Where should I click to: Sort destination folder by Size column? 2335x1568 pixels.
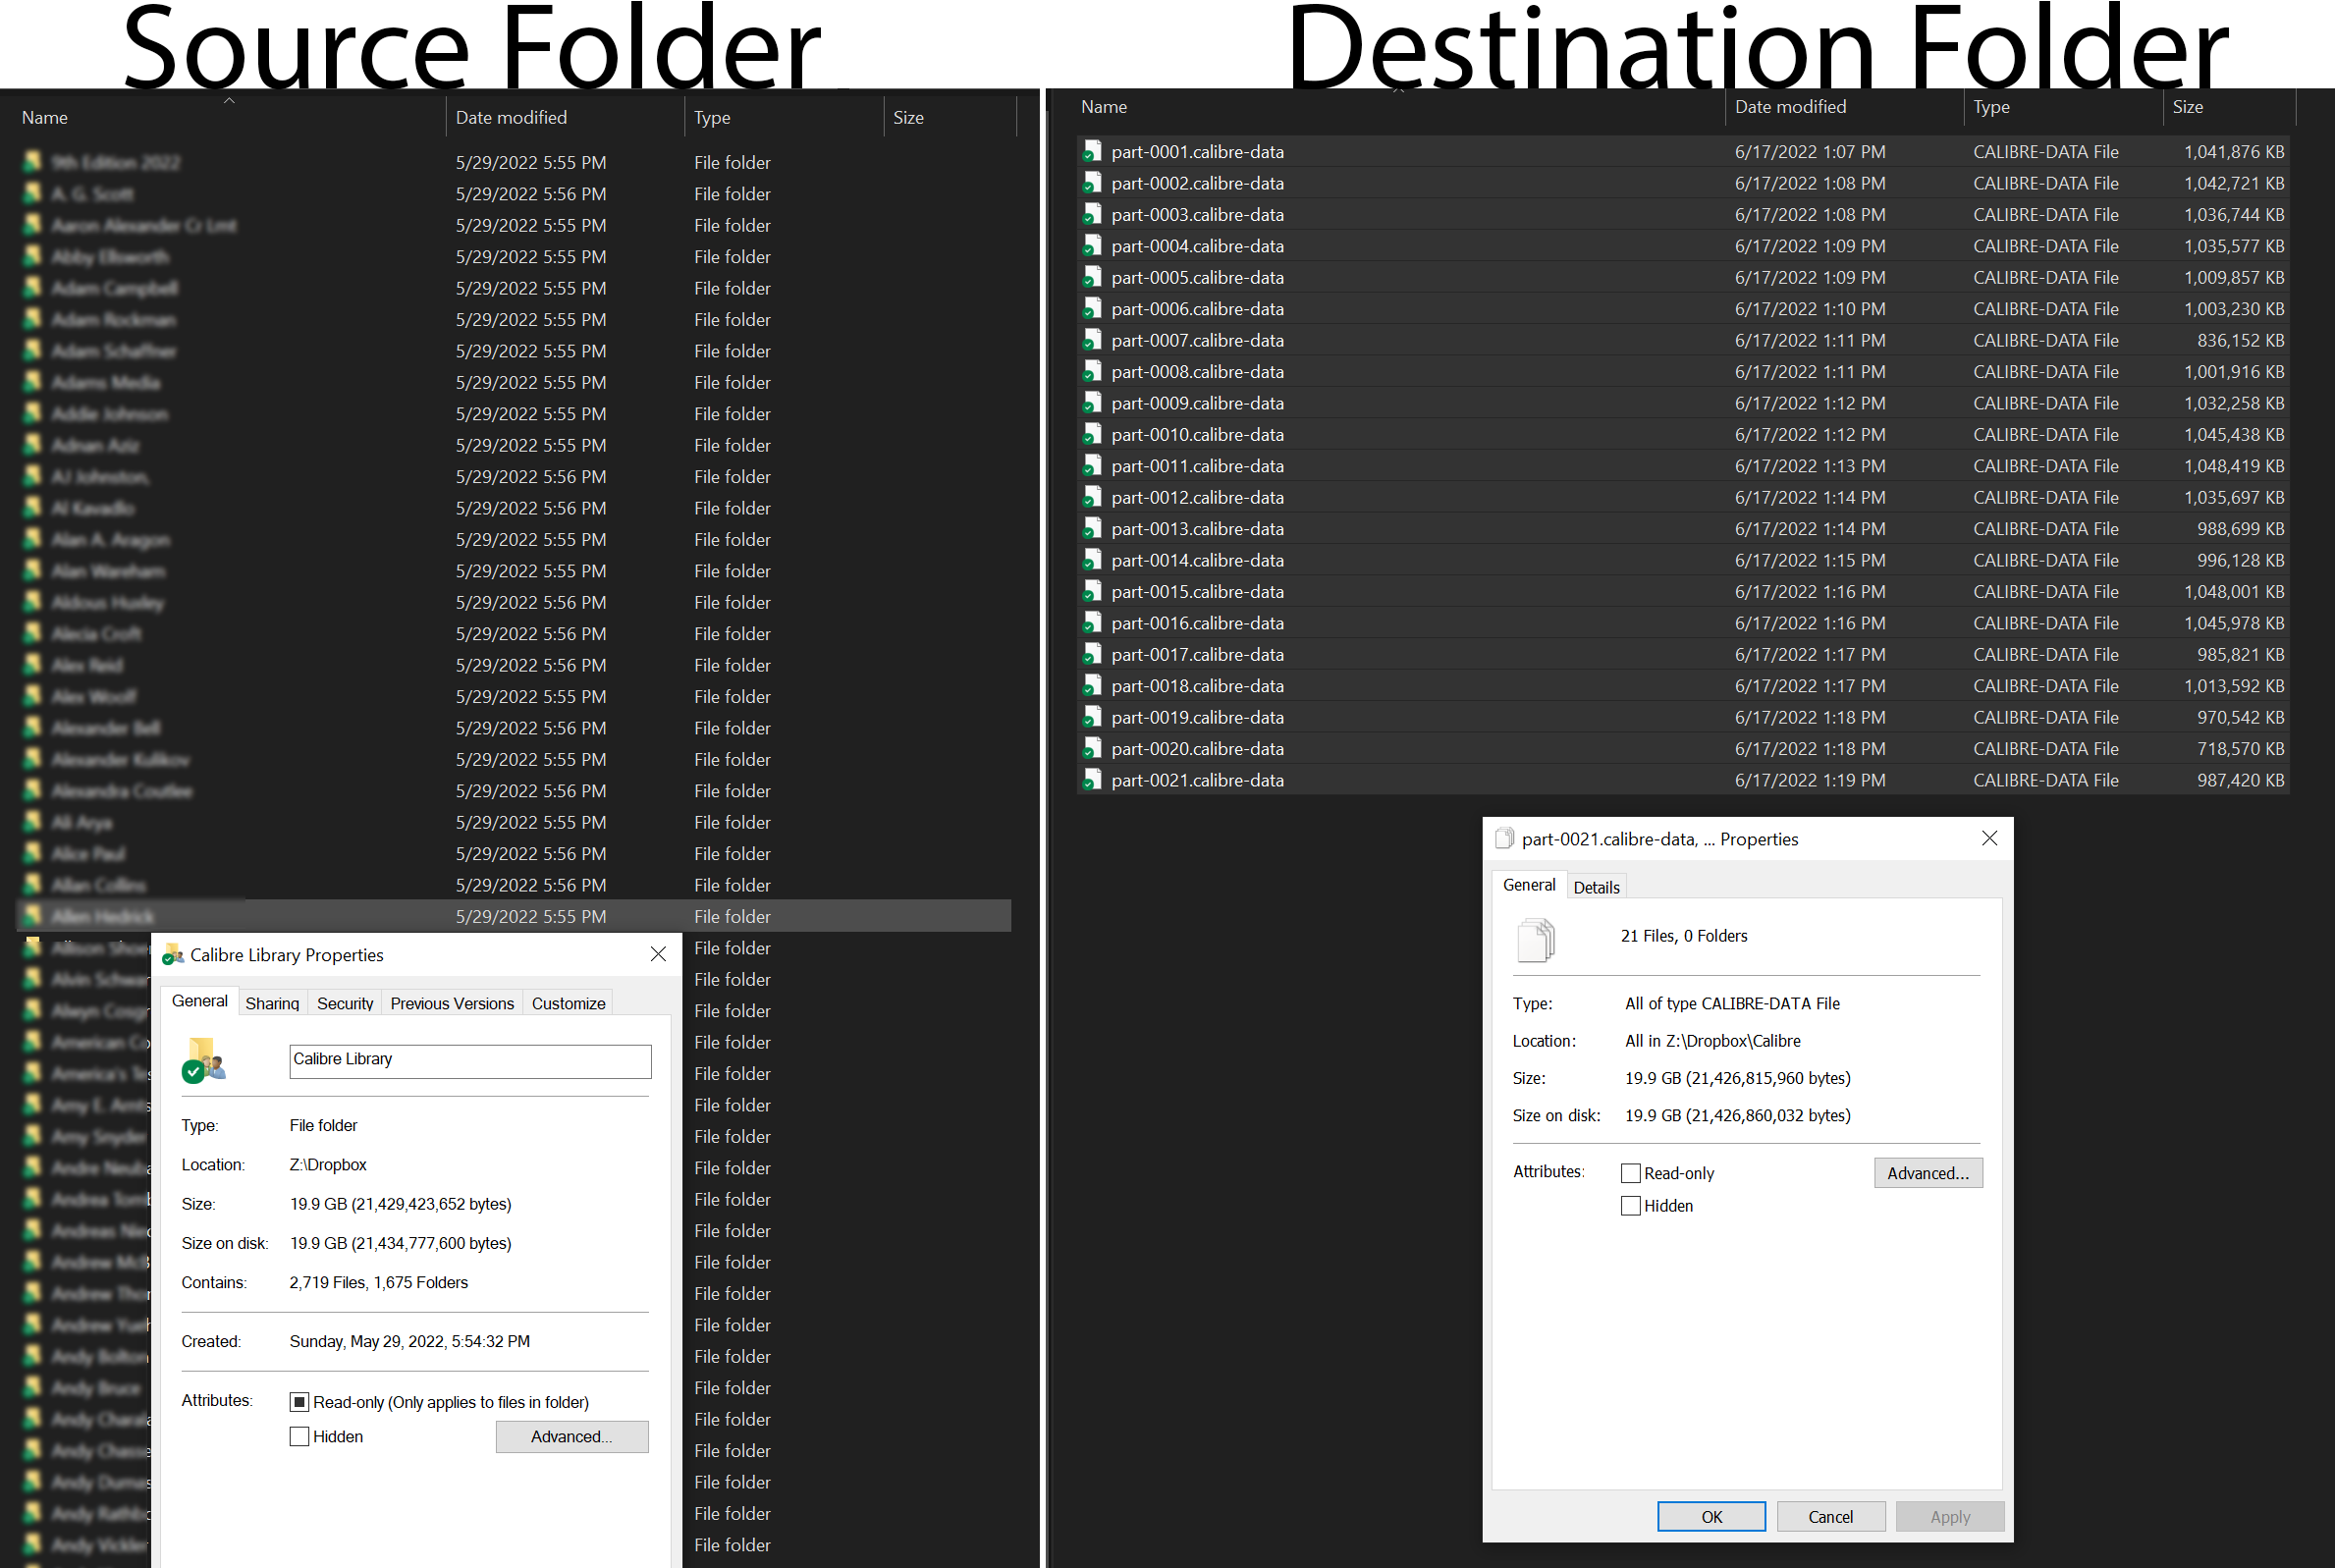[2187, 107]
